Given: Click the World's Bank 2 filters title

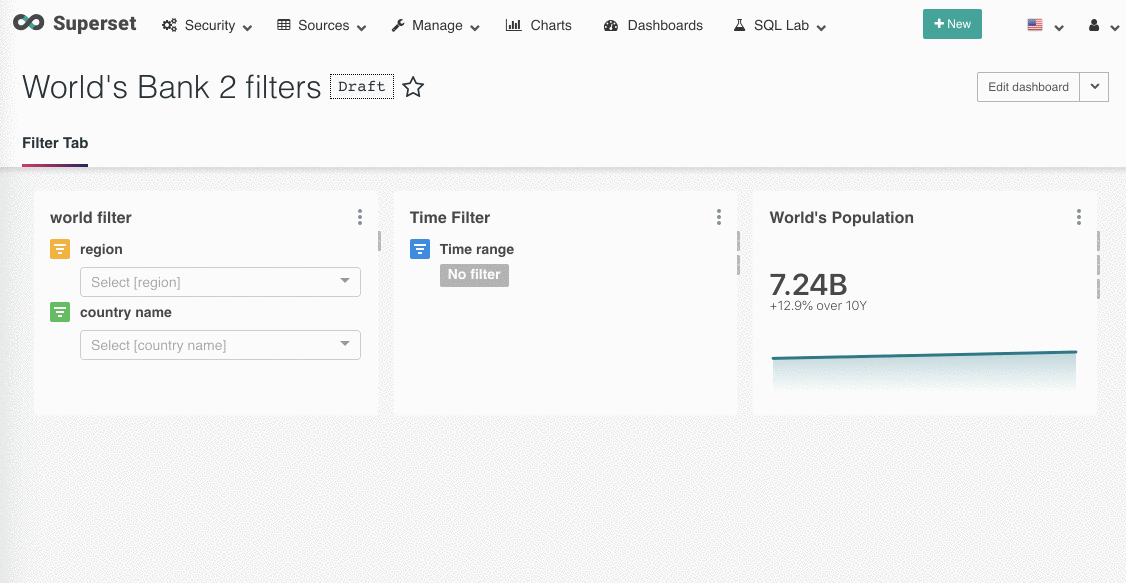Looking at the screenshot, I should coord(172,87).
